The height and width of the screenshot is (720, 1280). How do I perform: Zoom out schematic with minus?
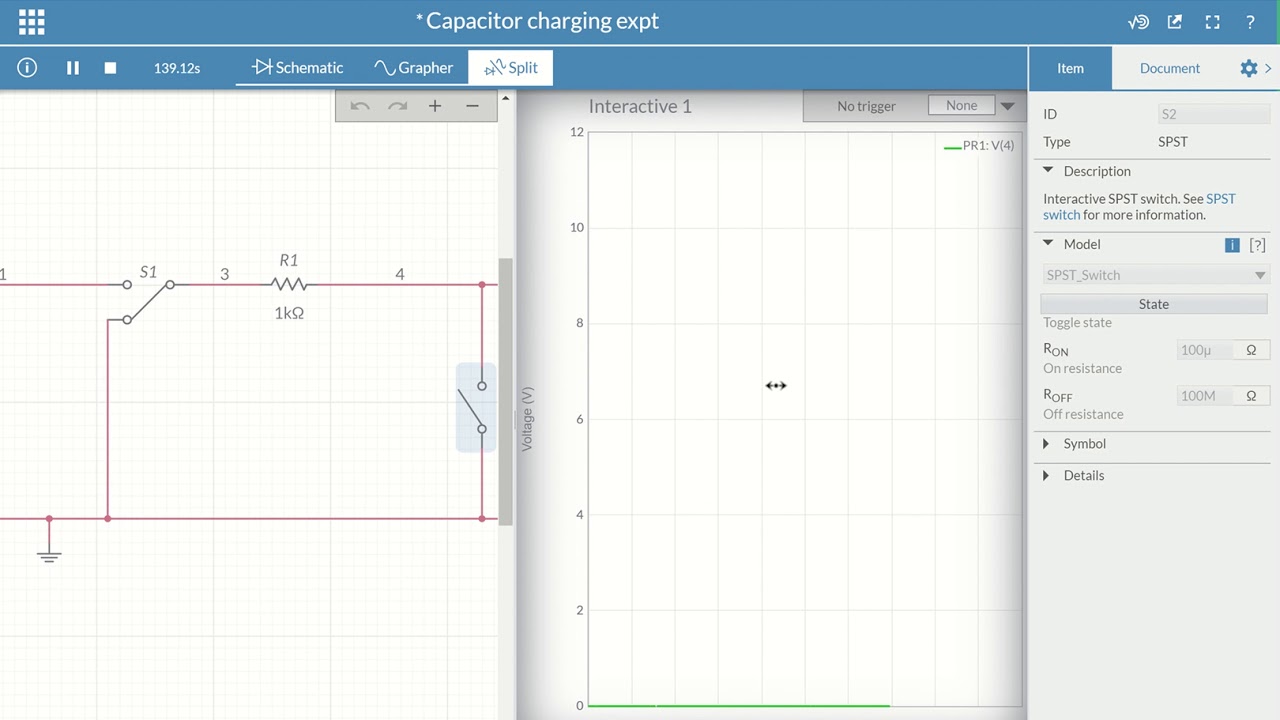click(472, 106)
